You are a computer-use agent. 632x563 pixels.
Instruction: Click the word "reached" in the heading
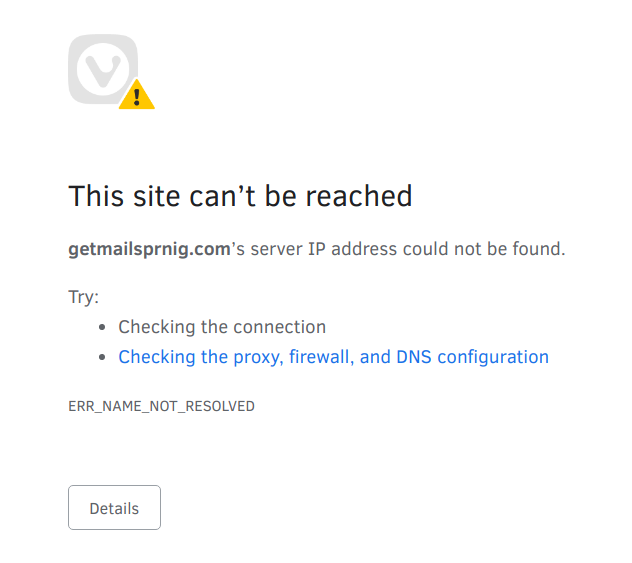click(x=359, y=196)
